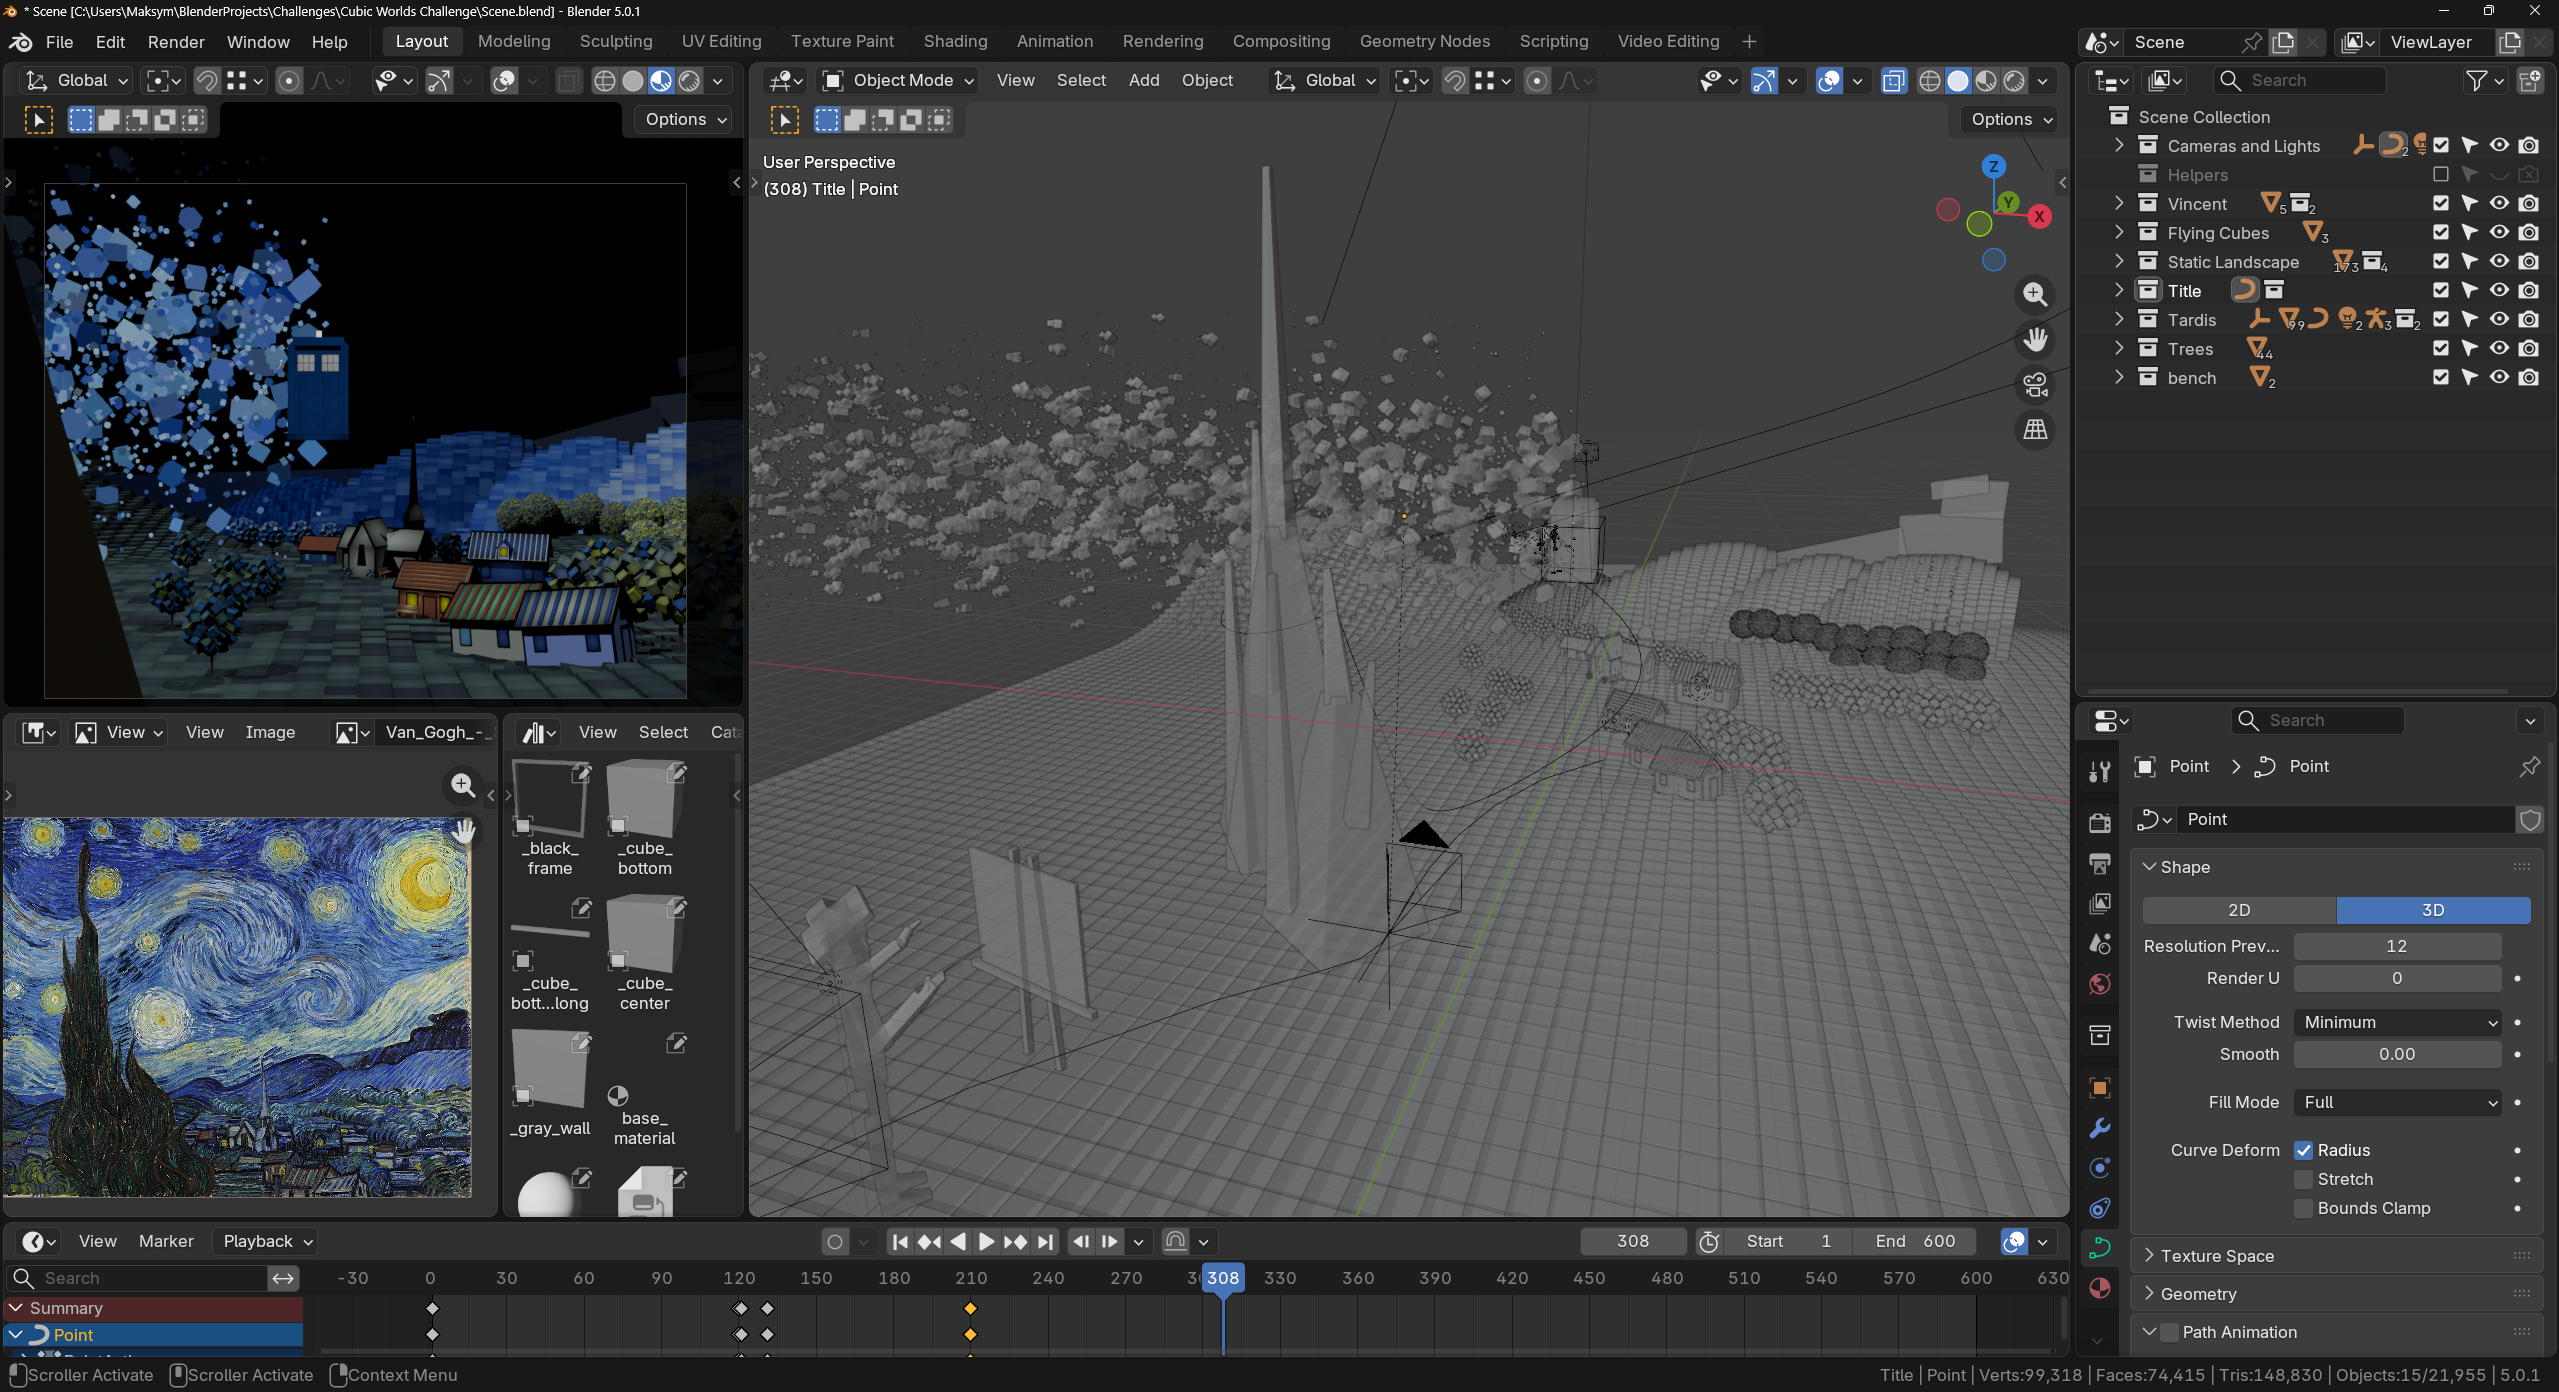Toggle X-ray mode in main viewport header
This screenshot has height=1392, width=2559.
1893,81
